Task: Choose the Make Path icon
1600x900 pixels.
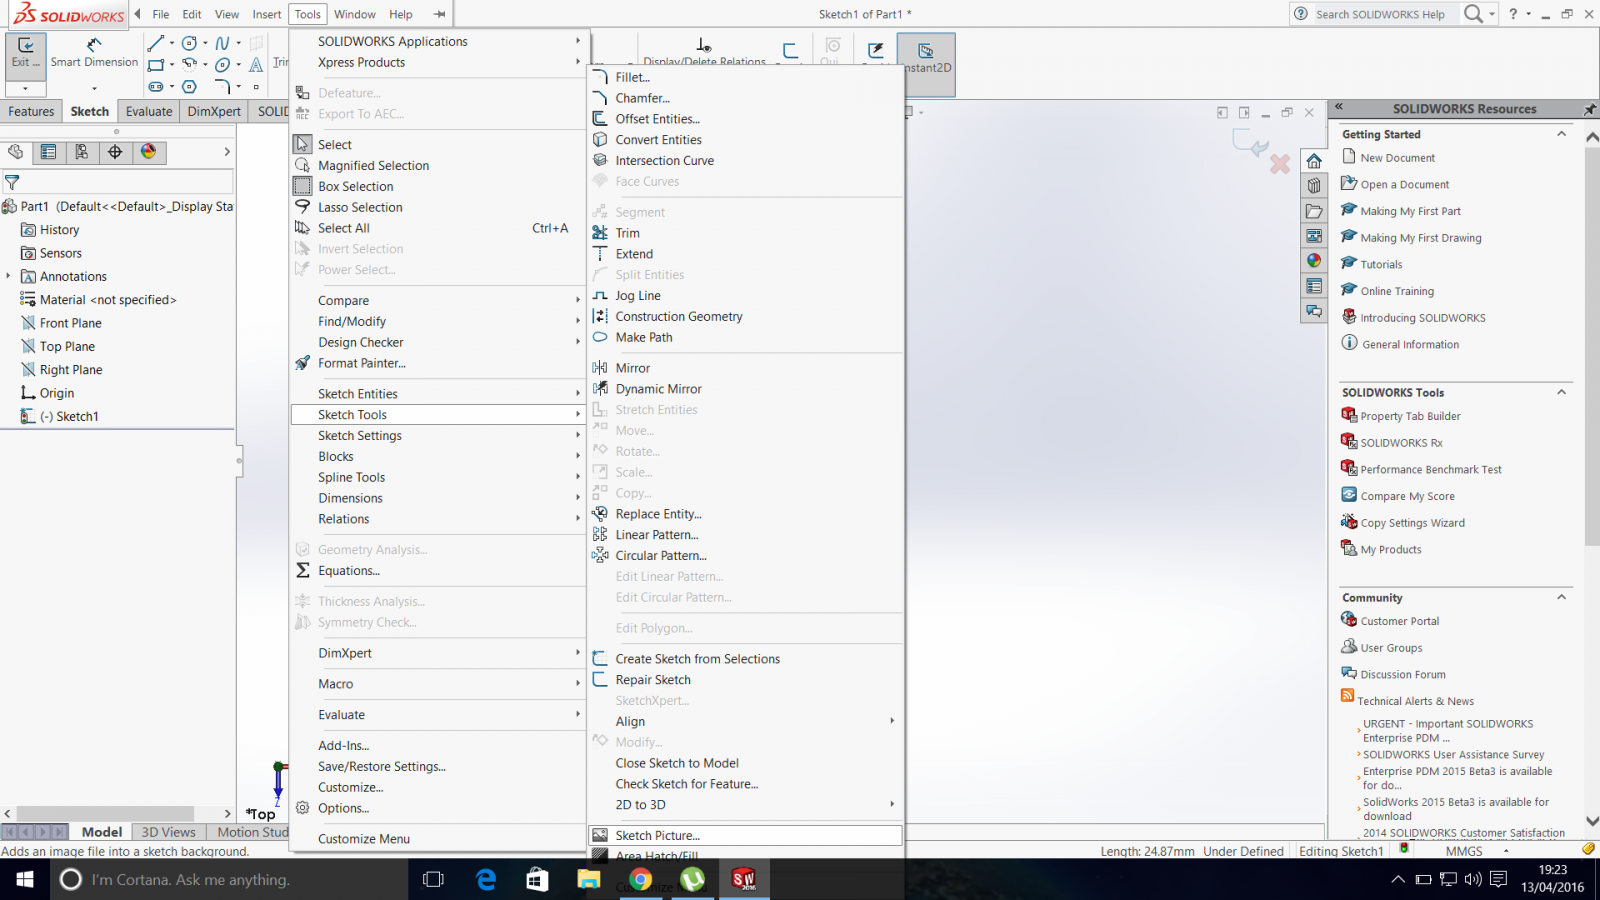Action: pyautogui.click(x=600, y=337)
